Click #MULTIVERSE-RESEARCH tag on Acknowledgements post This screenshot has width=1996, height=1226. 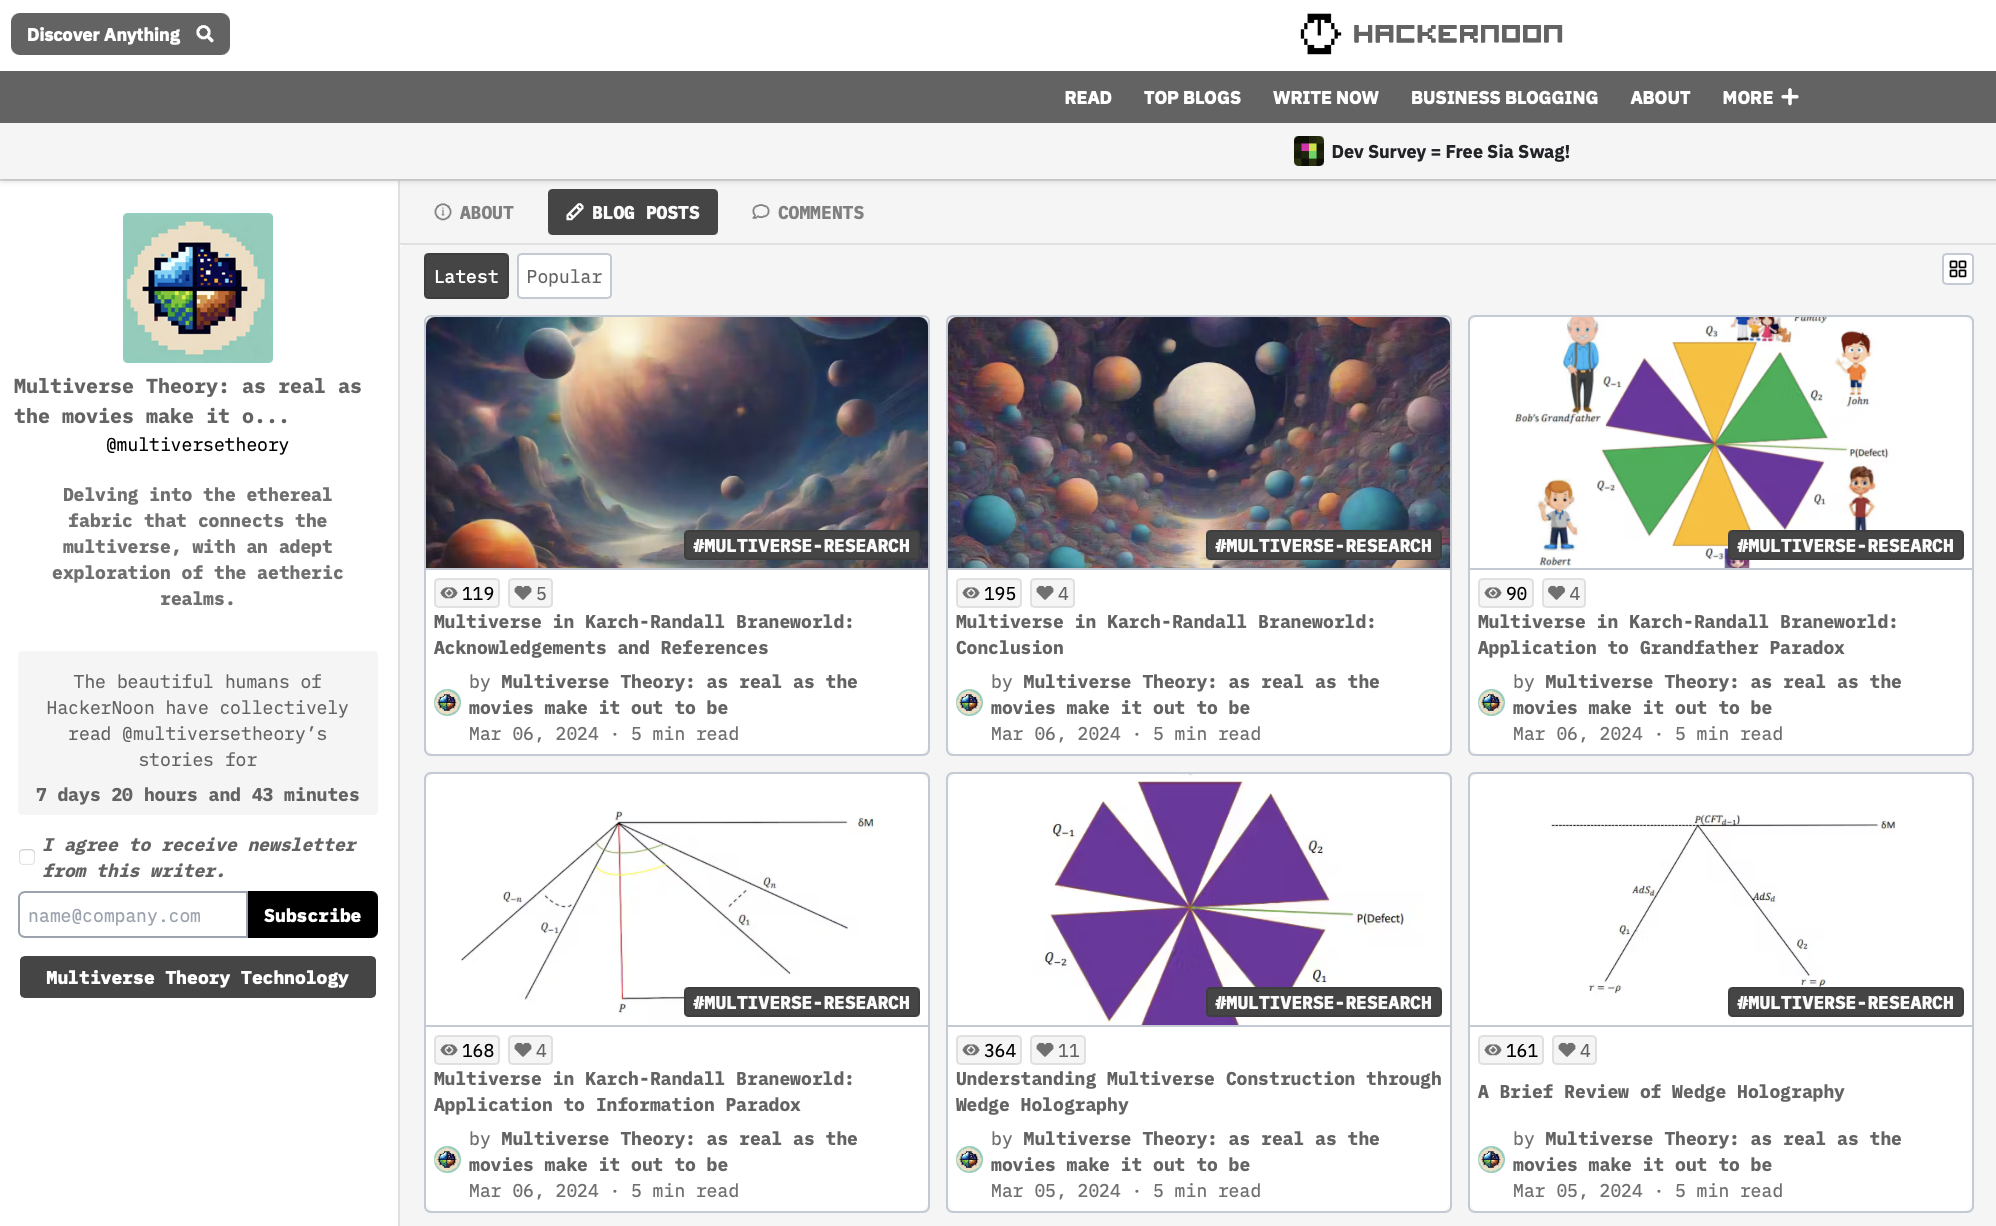(801, 545)
